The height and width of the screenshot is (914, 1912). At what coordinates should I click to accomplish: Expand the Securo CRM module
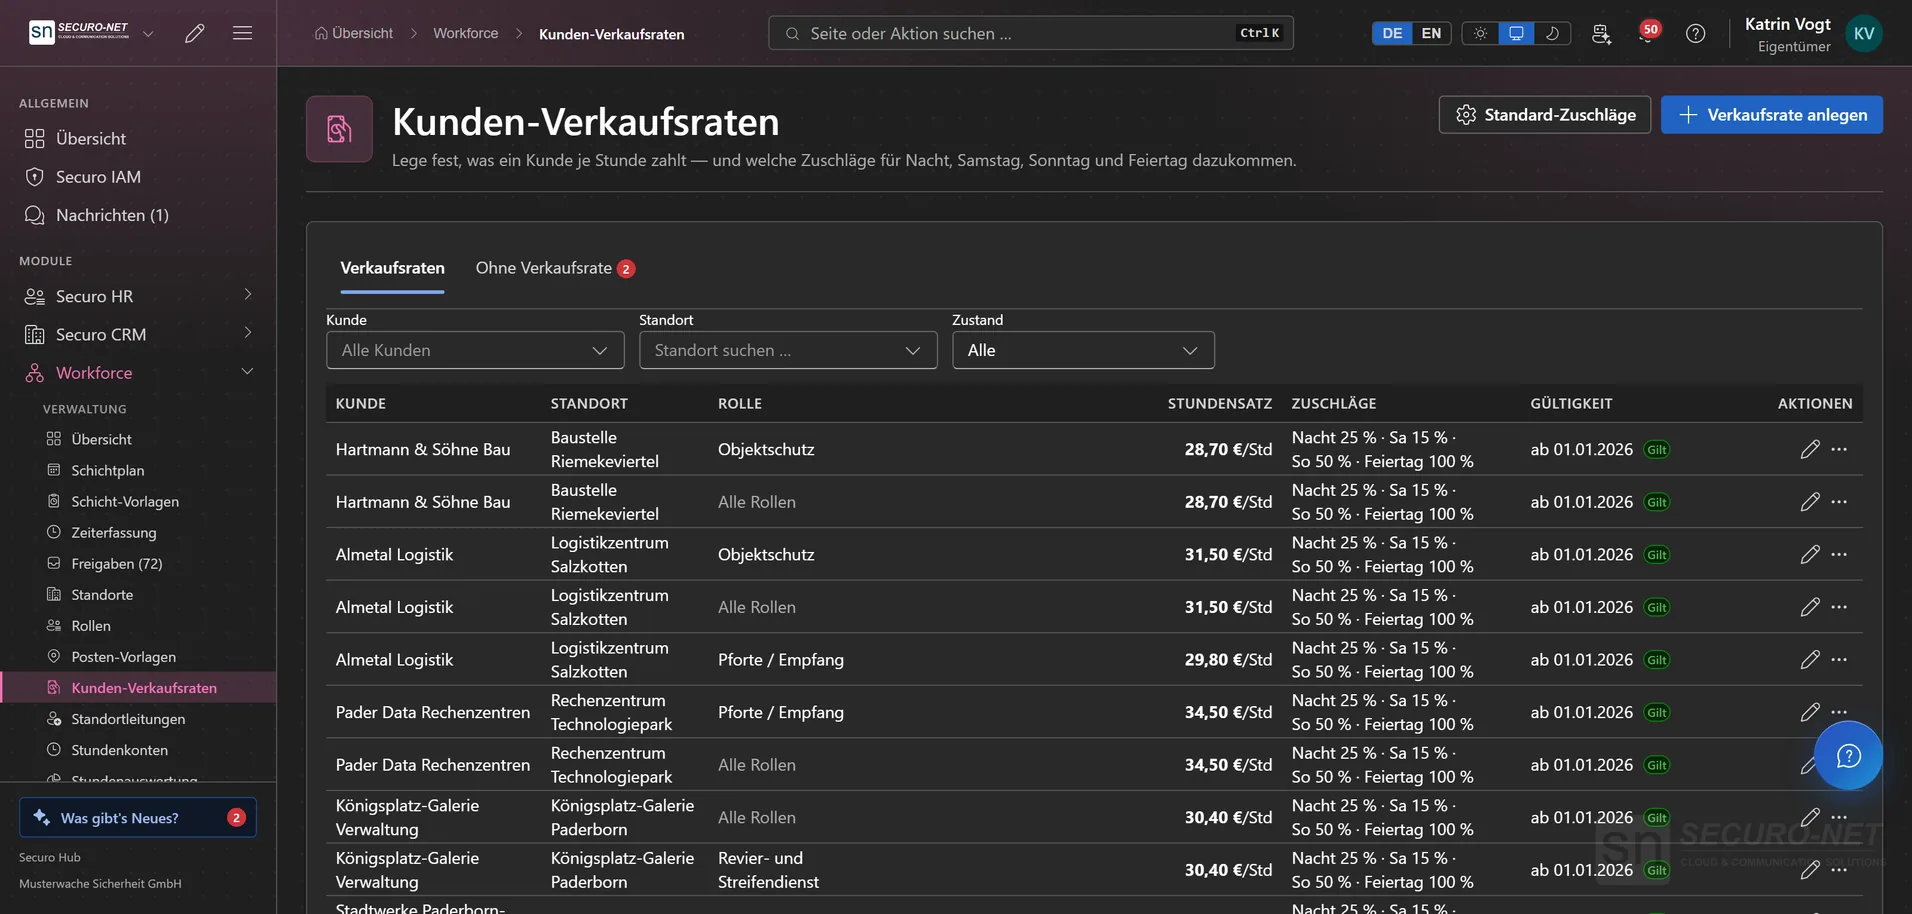point(138,334)
